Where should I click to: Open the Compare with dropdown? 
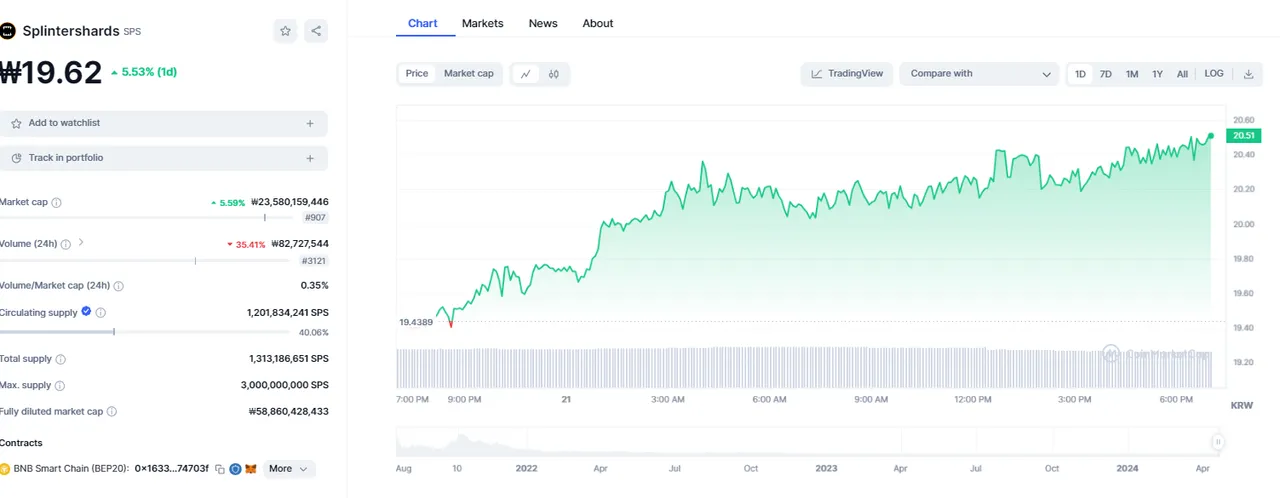click(979, 74)
